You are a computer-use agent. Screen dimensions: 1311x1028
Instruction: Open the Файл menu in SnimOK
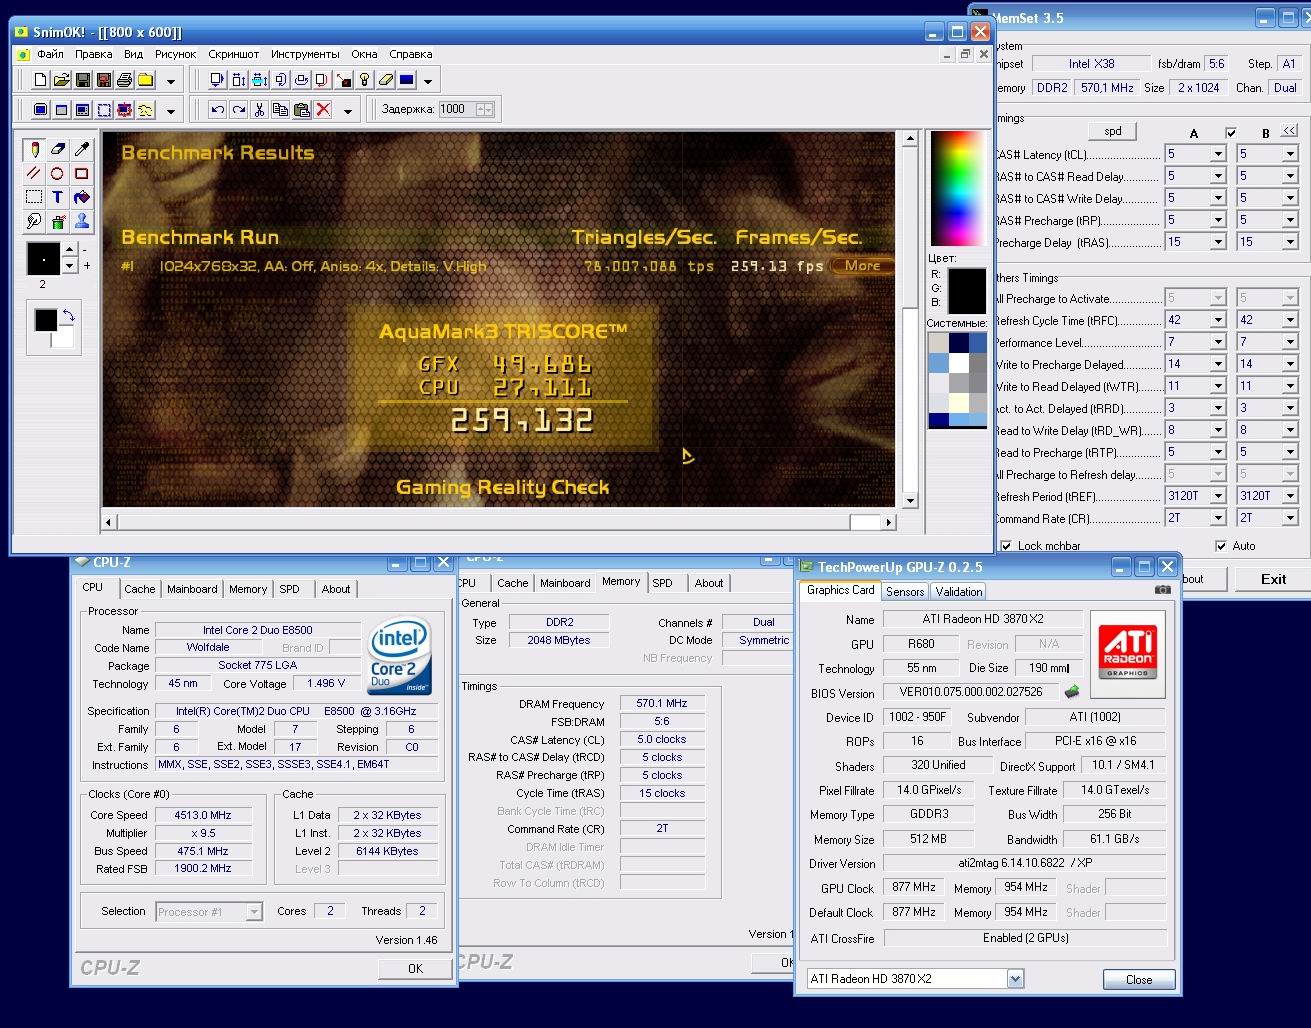(50, 54)
